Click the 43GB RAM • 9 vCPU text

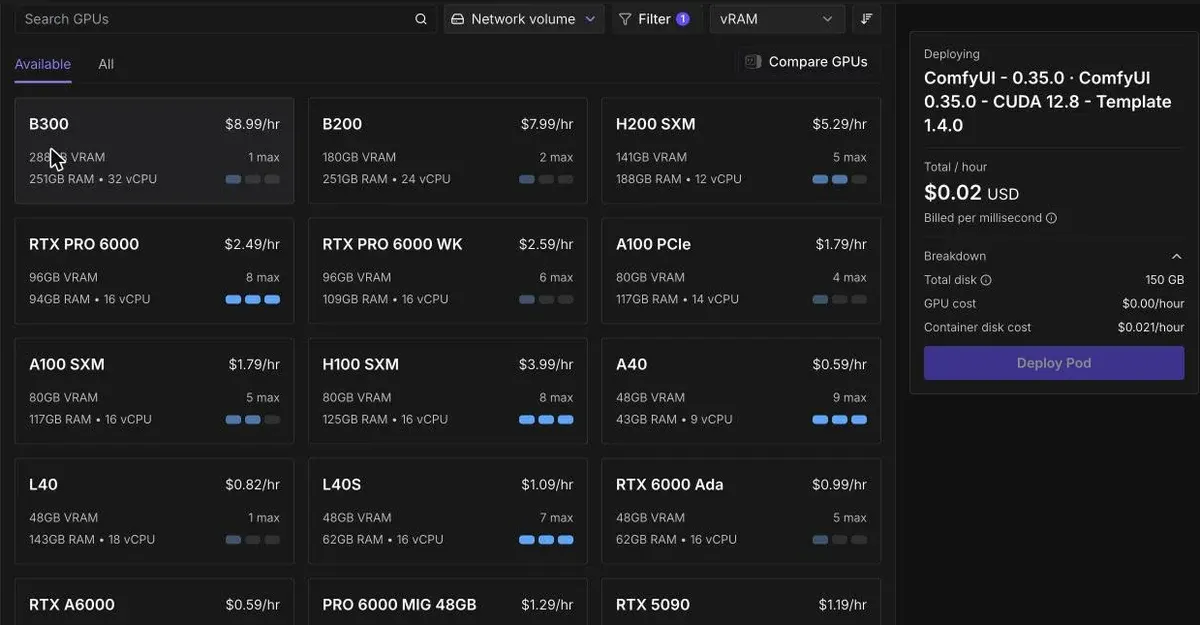click(x=674, y=419)
